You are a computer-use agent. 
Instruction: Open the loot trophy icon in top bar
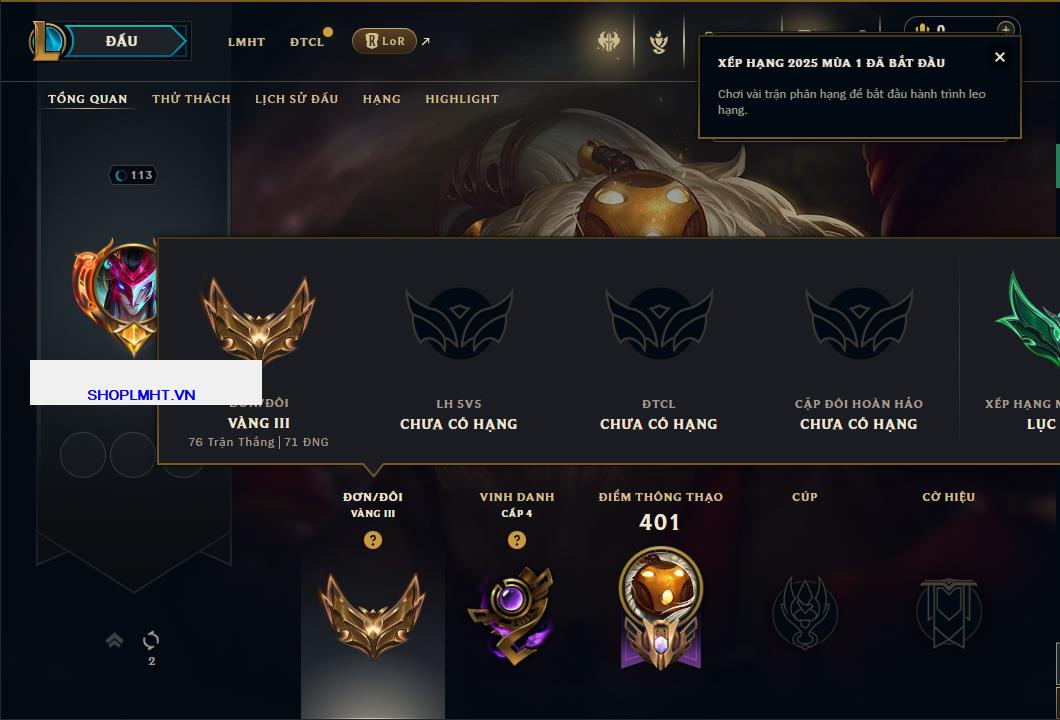click(658, 42)
